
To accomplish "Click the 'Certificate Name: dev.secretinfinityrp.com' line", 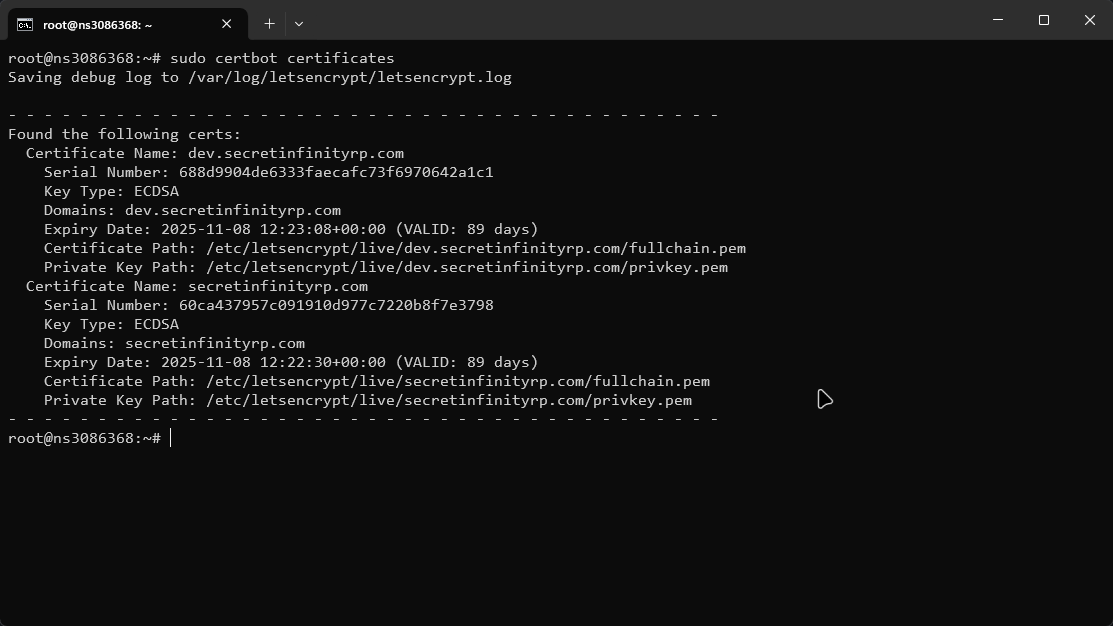I will (214, 153).
